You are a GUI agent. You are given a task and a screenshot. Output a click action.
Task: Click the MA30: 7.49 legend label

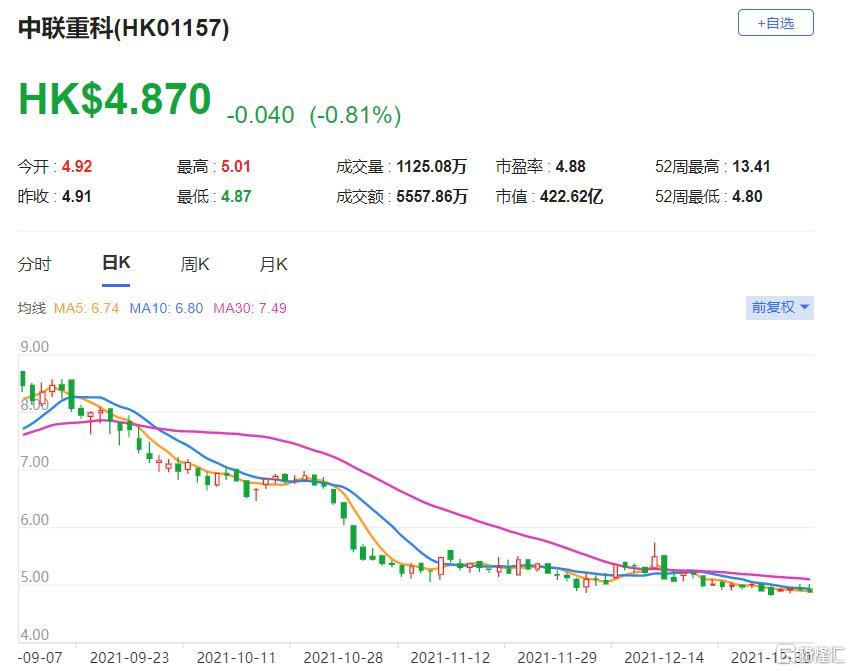click(250, 308)
